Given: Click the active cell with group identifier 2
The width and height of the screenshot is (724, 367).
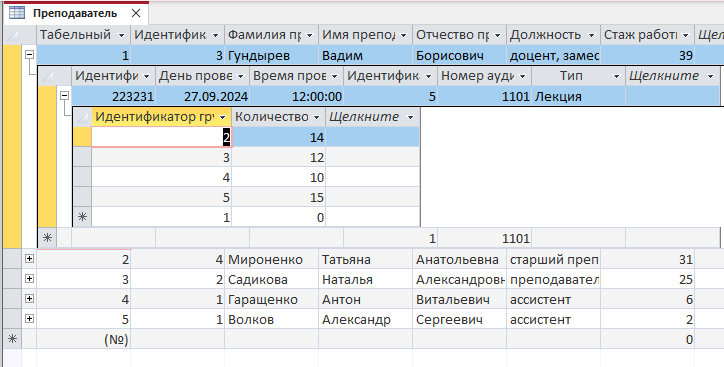Looking at the screenshot, I should coord(162,137).
